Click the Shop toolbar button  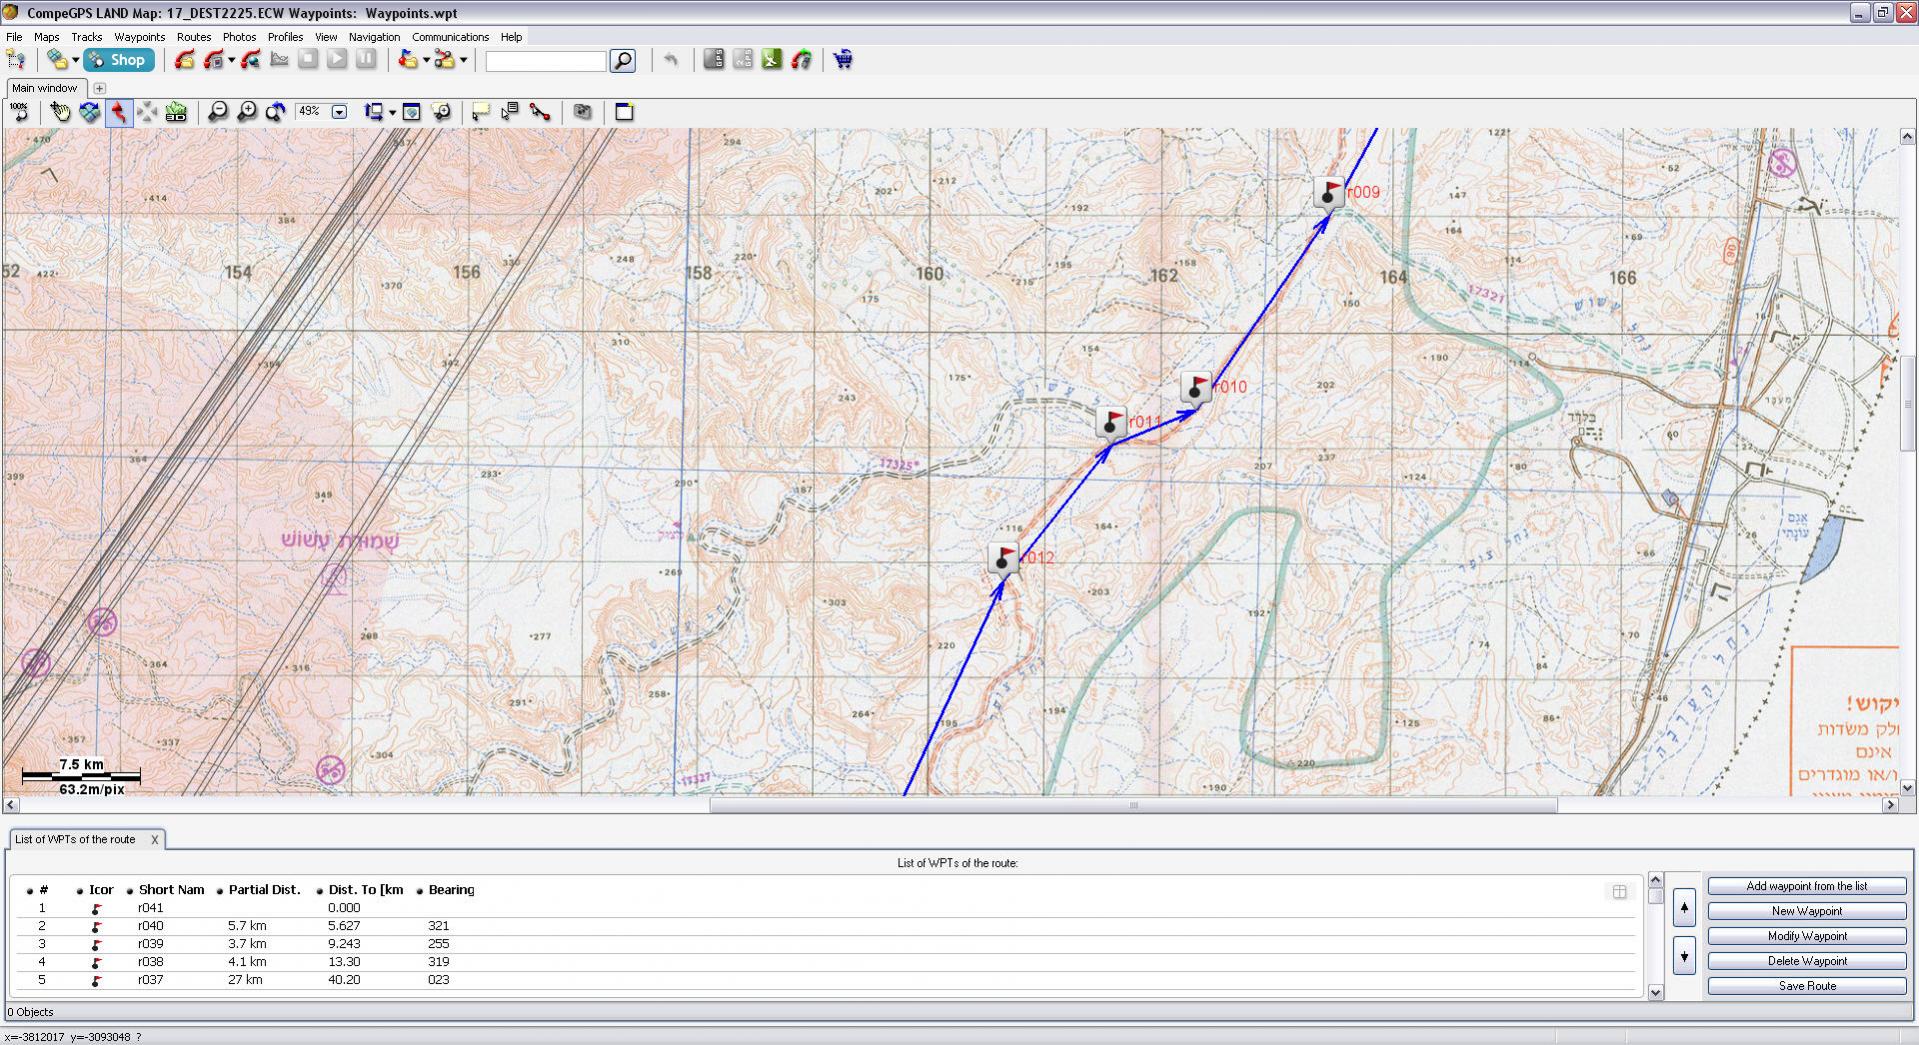[118, 60]
